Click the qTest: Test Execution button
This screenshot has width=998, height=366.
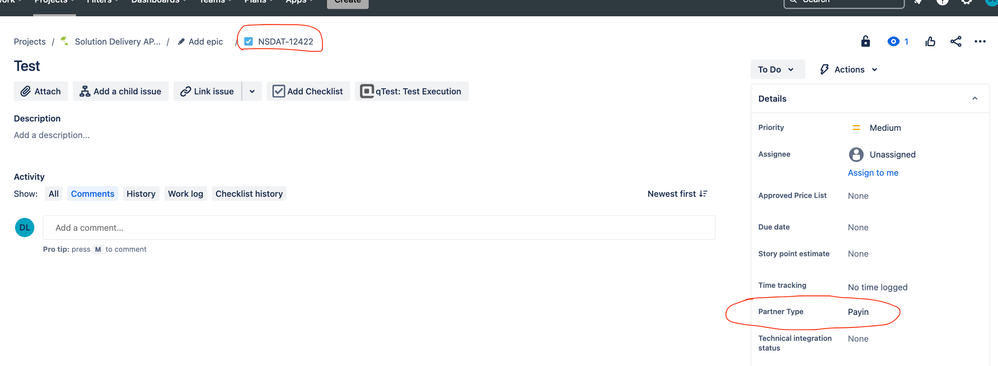(x=412, y=91)
